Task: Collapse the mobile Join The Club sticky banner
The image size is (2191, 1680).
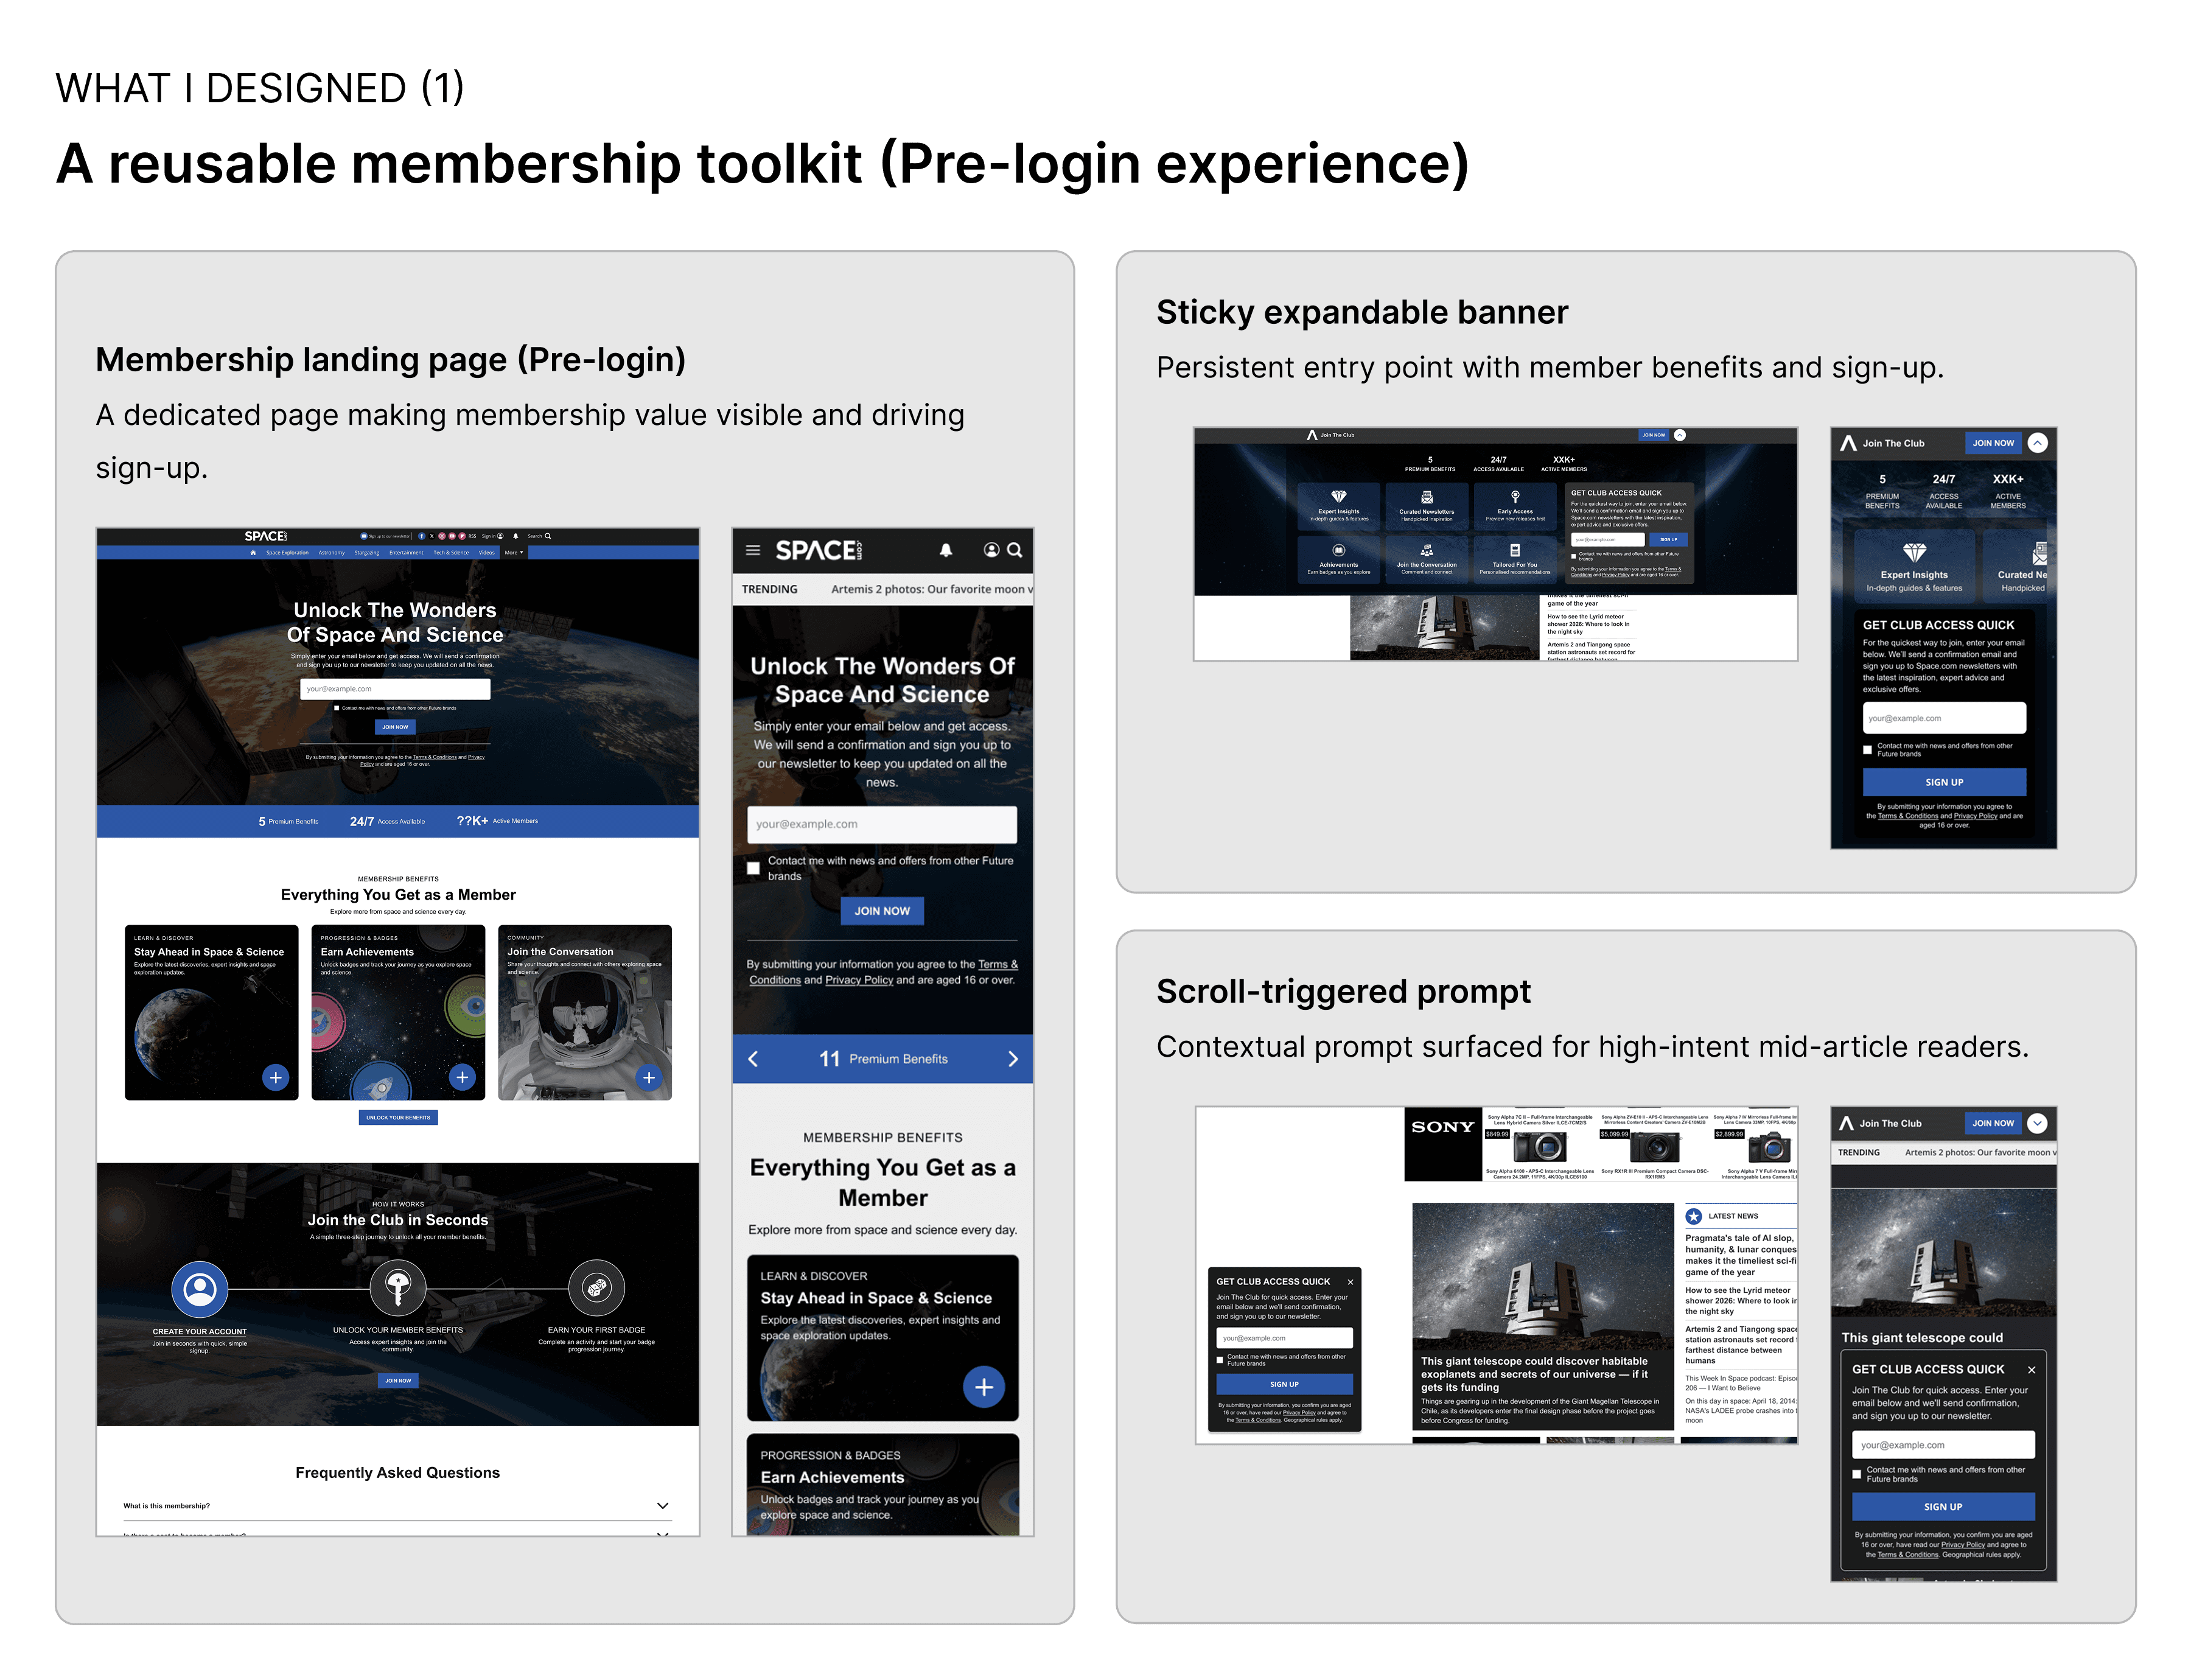Action: pos(2037,443)
